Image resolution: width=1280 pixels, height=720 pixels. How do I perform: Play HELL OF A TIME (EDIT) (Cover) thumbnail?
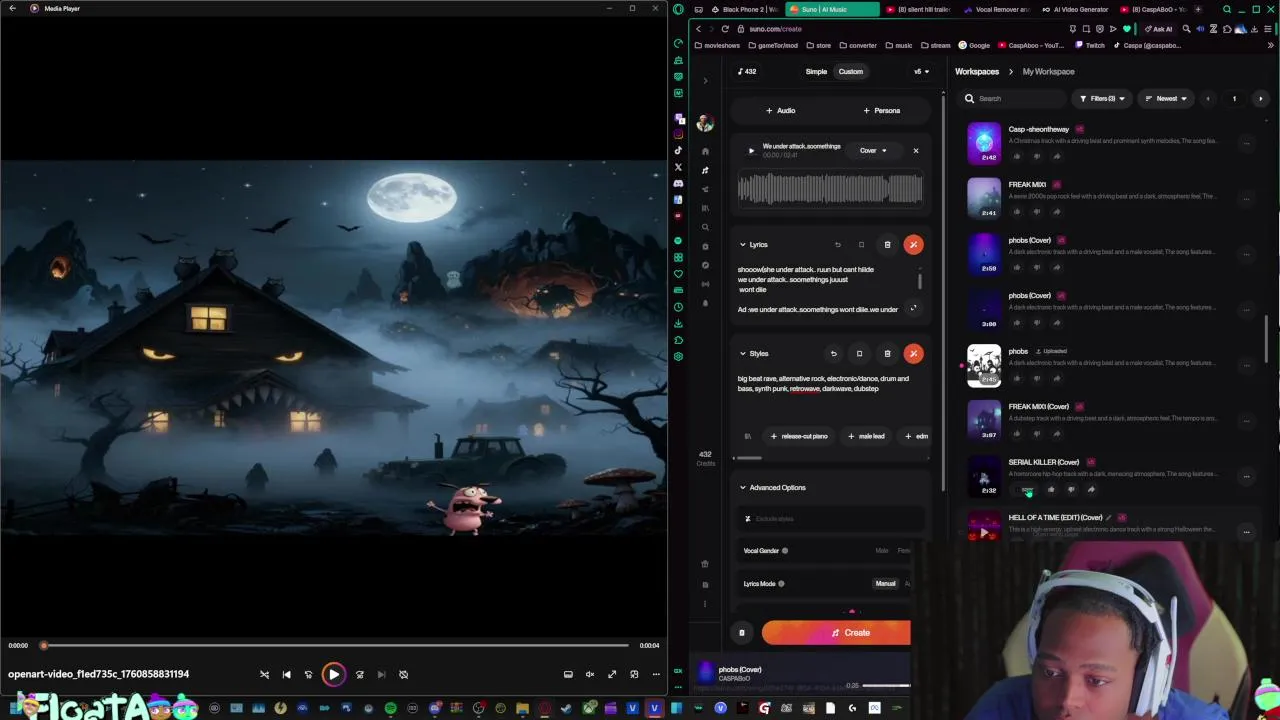coord(984,527)
